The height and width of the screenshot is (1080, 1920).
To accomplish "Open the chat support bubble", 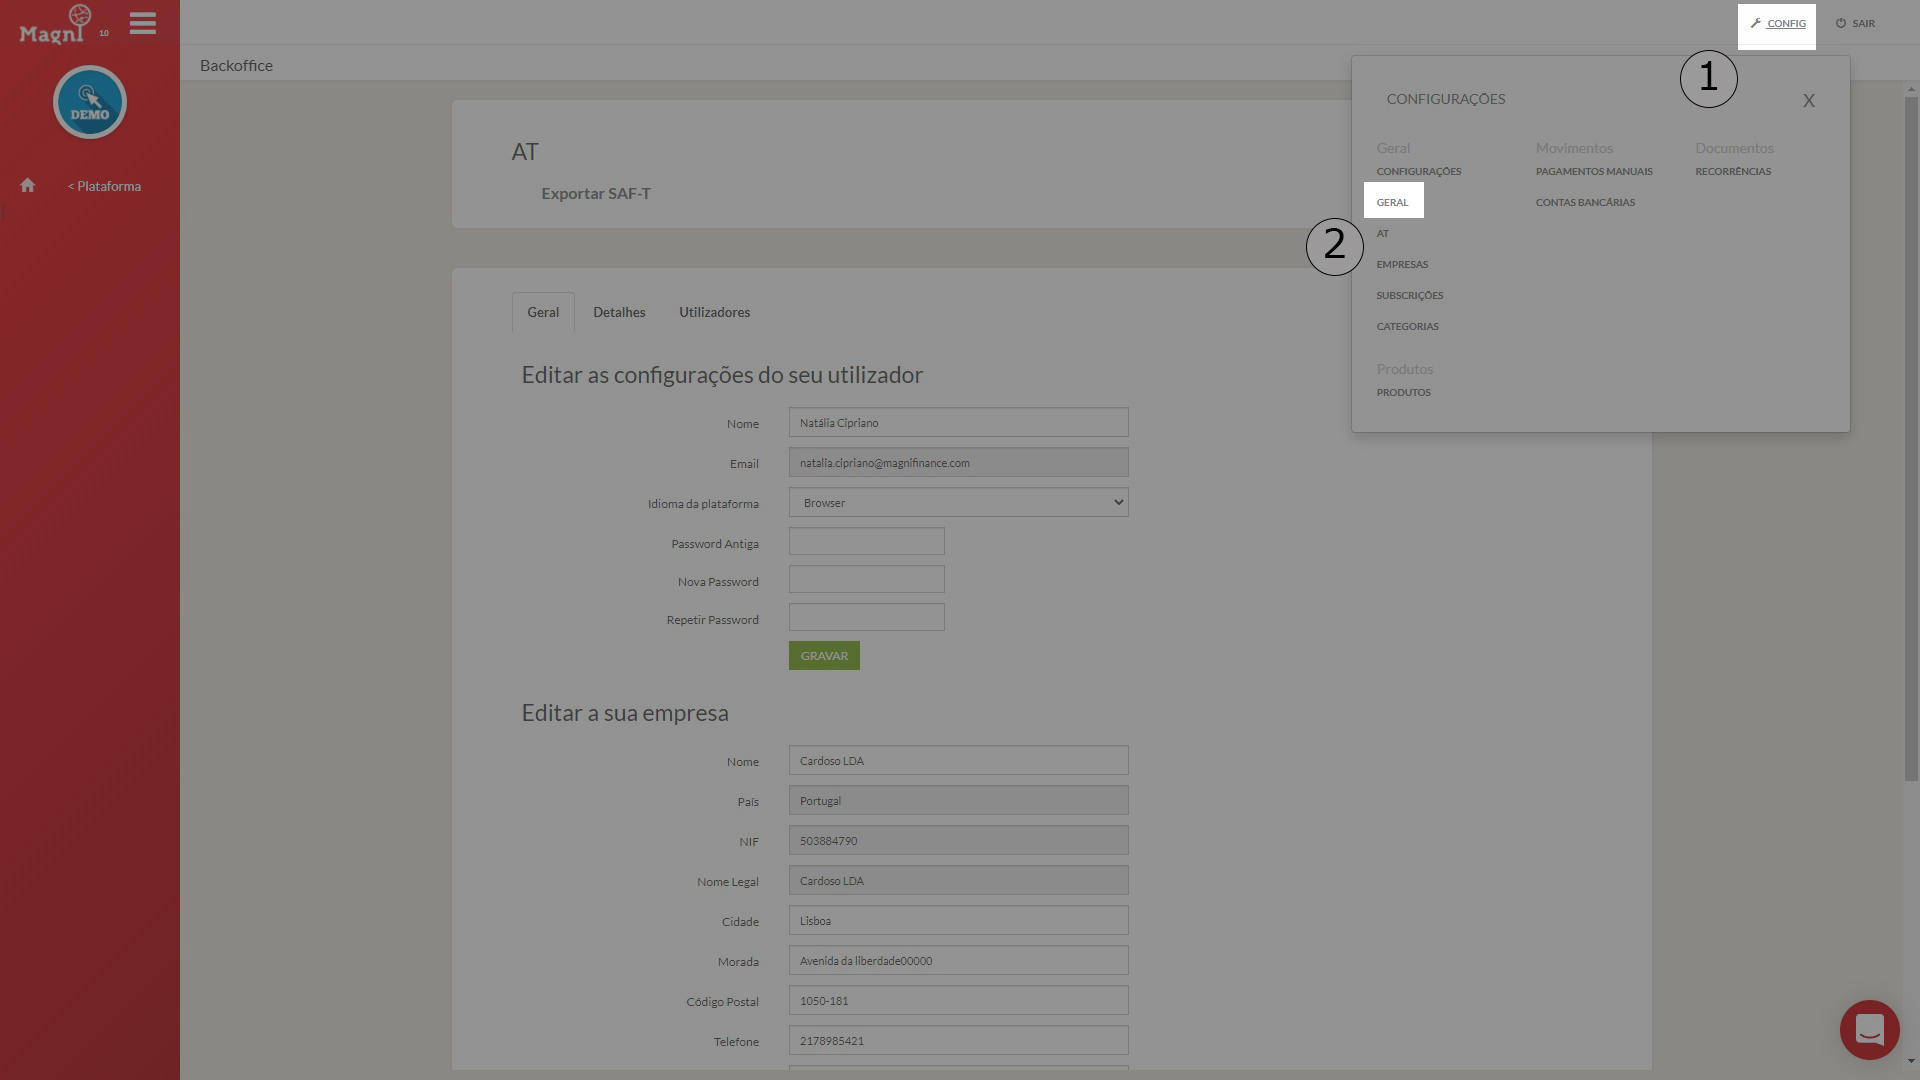I will click(x=1869, y=1029).
